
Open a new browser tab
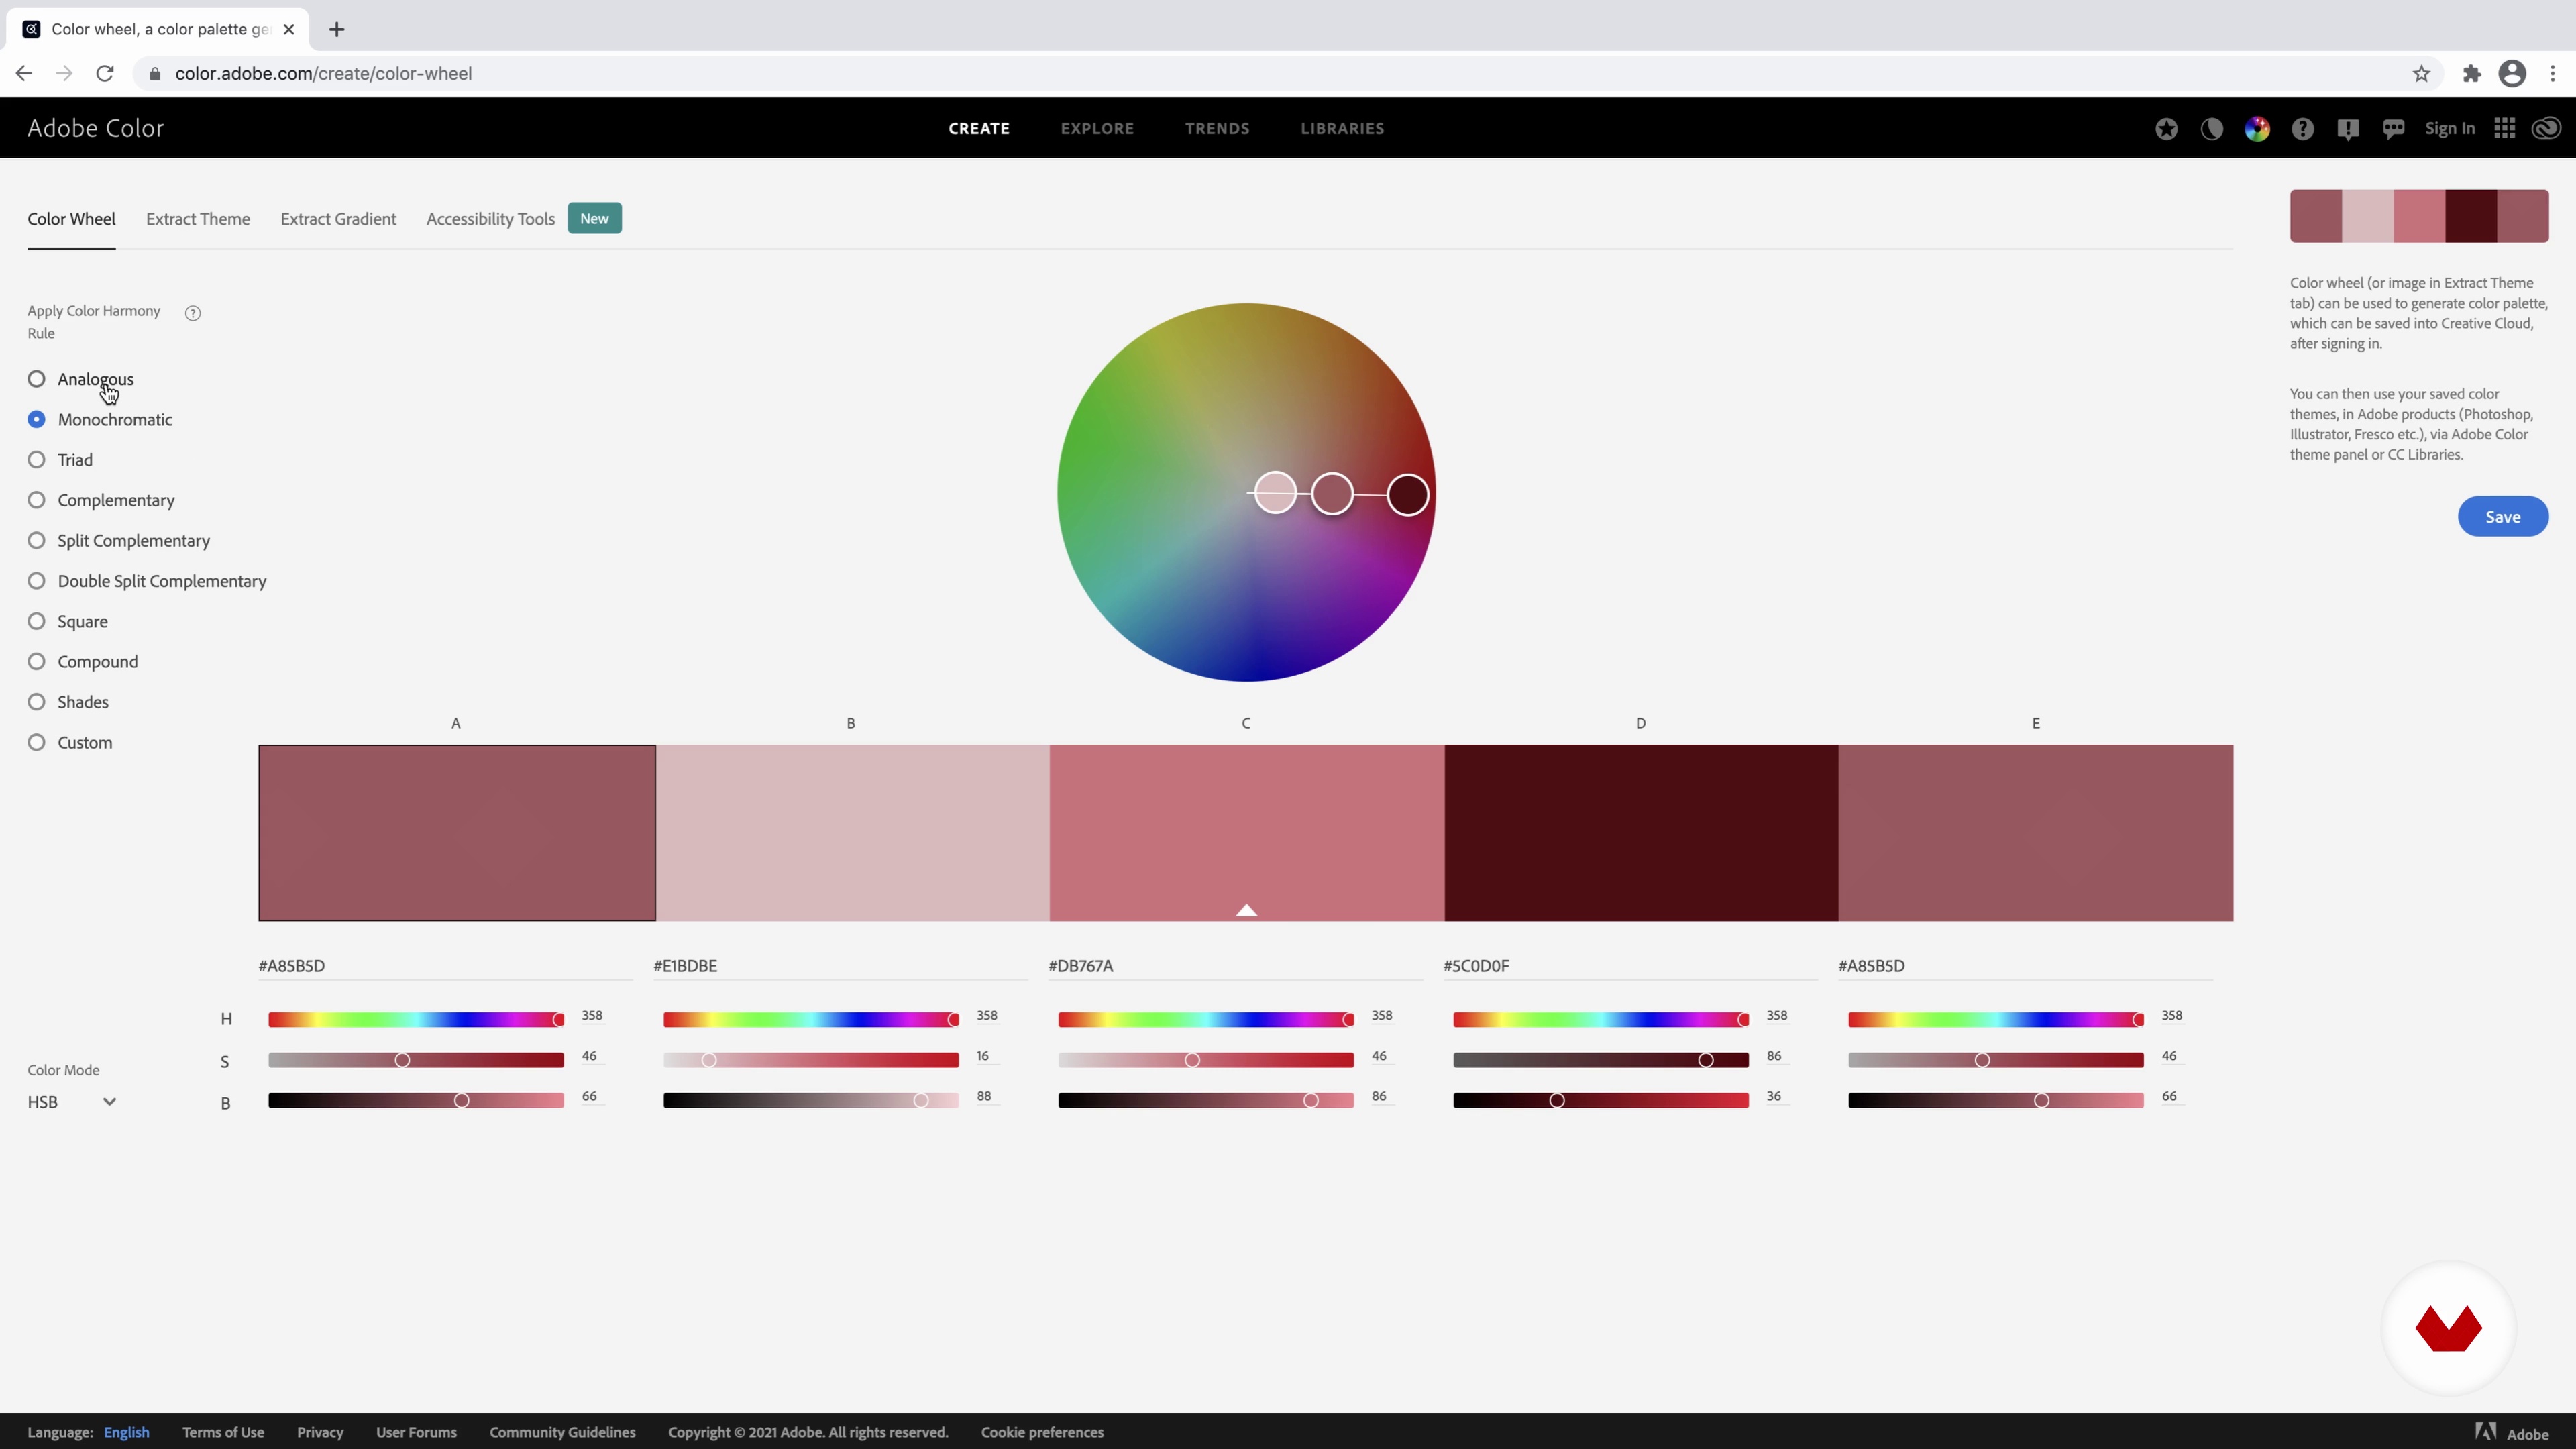coord(337,29)
